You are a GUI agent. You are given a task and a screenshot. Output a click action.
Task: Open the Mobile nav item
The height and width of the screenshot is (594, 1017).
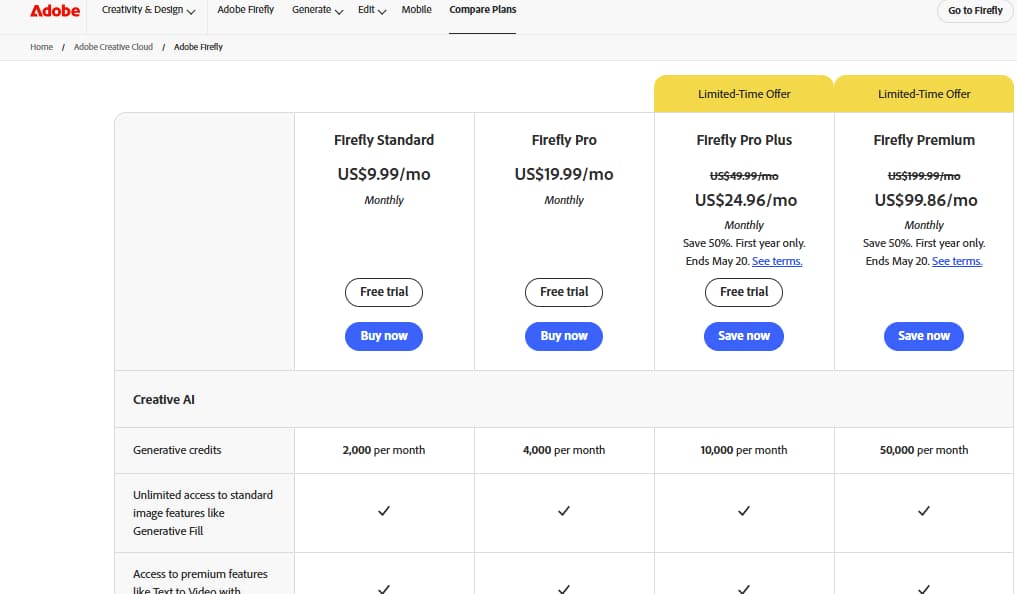point(416,10)
